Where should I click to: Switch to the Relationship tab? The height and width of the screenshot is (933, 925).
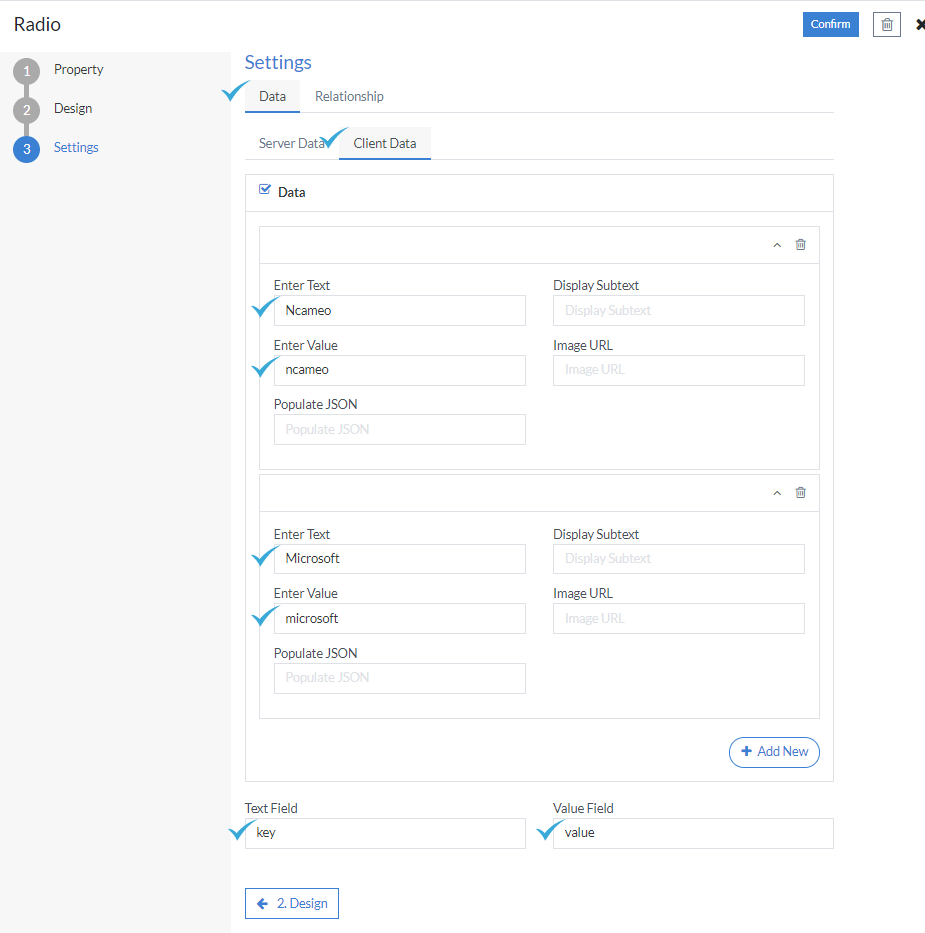click(348, 96)
